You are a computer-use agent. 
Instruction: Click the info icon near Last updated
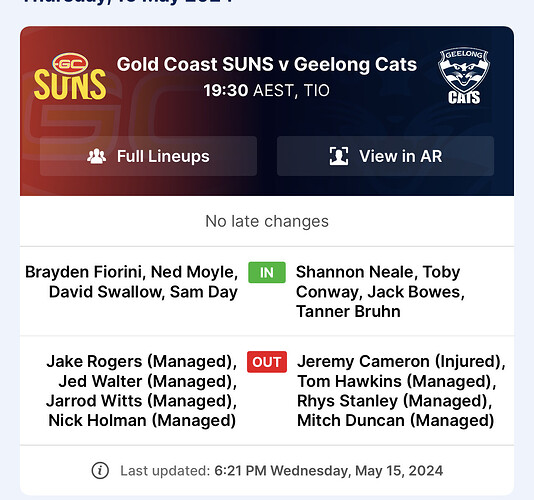(x=100, y=471)
